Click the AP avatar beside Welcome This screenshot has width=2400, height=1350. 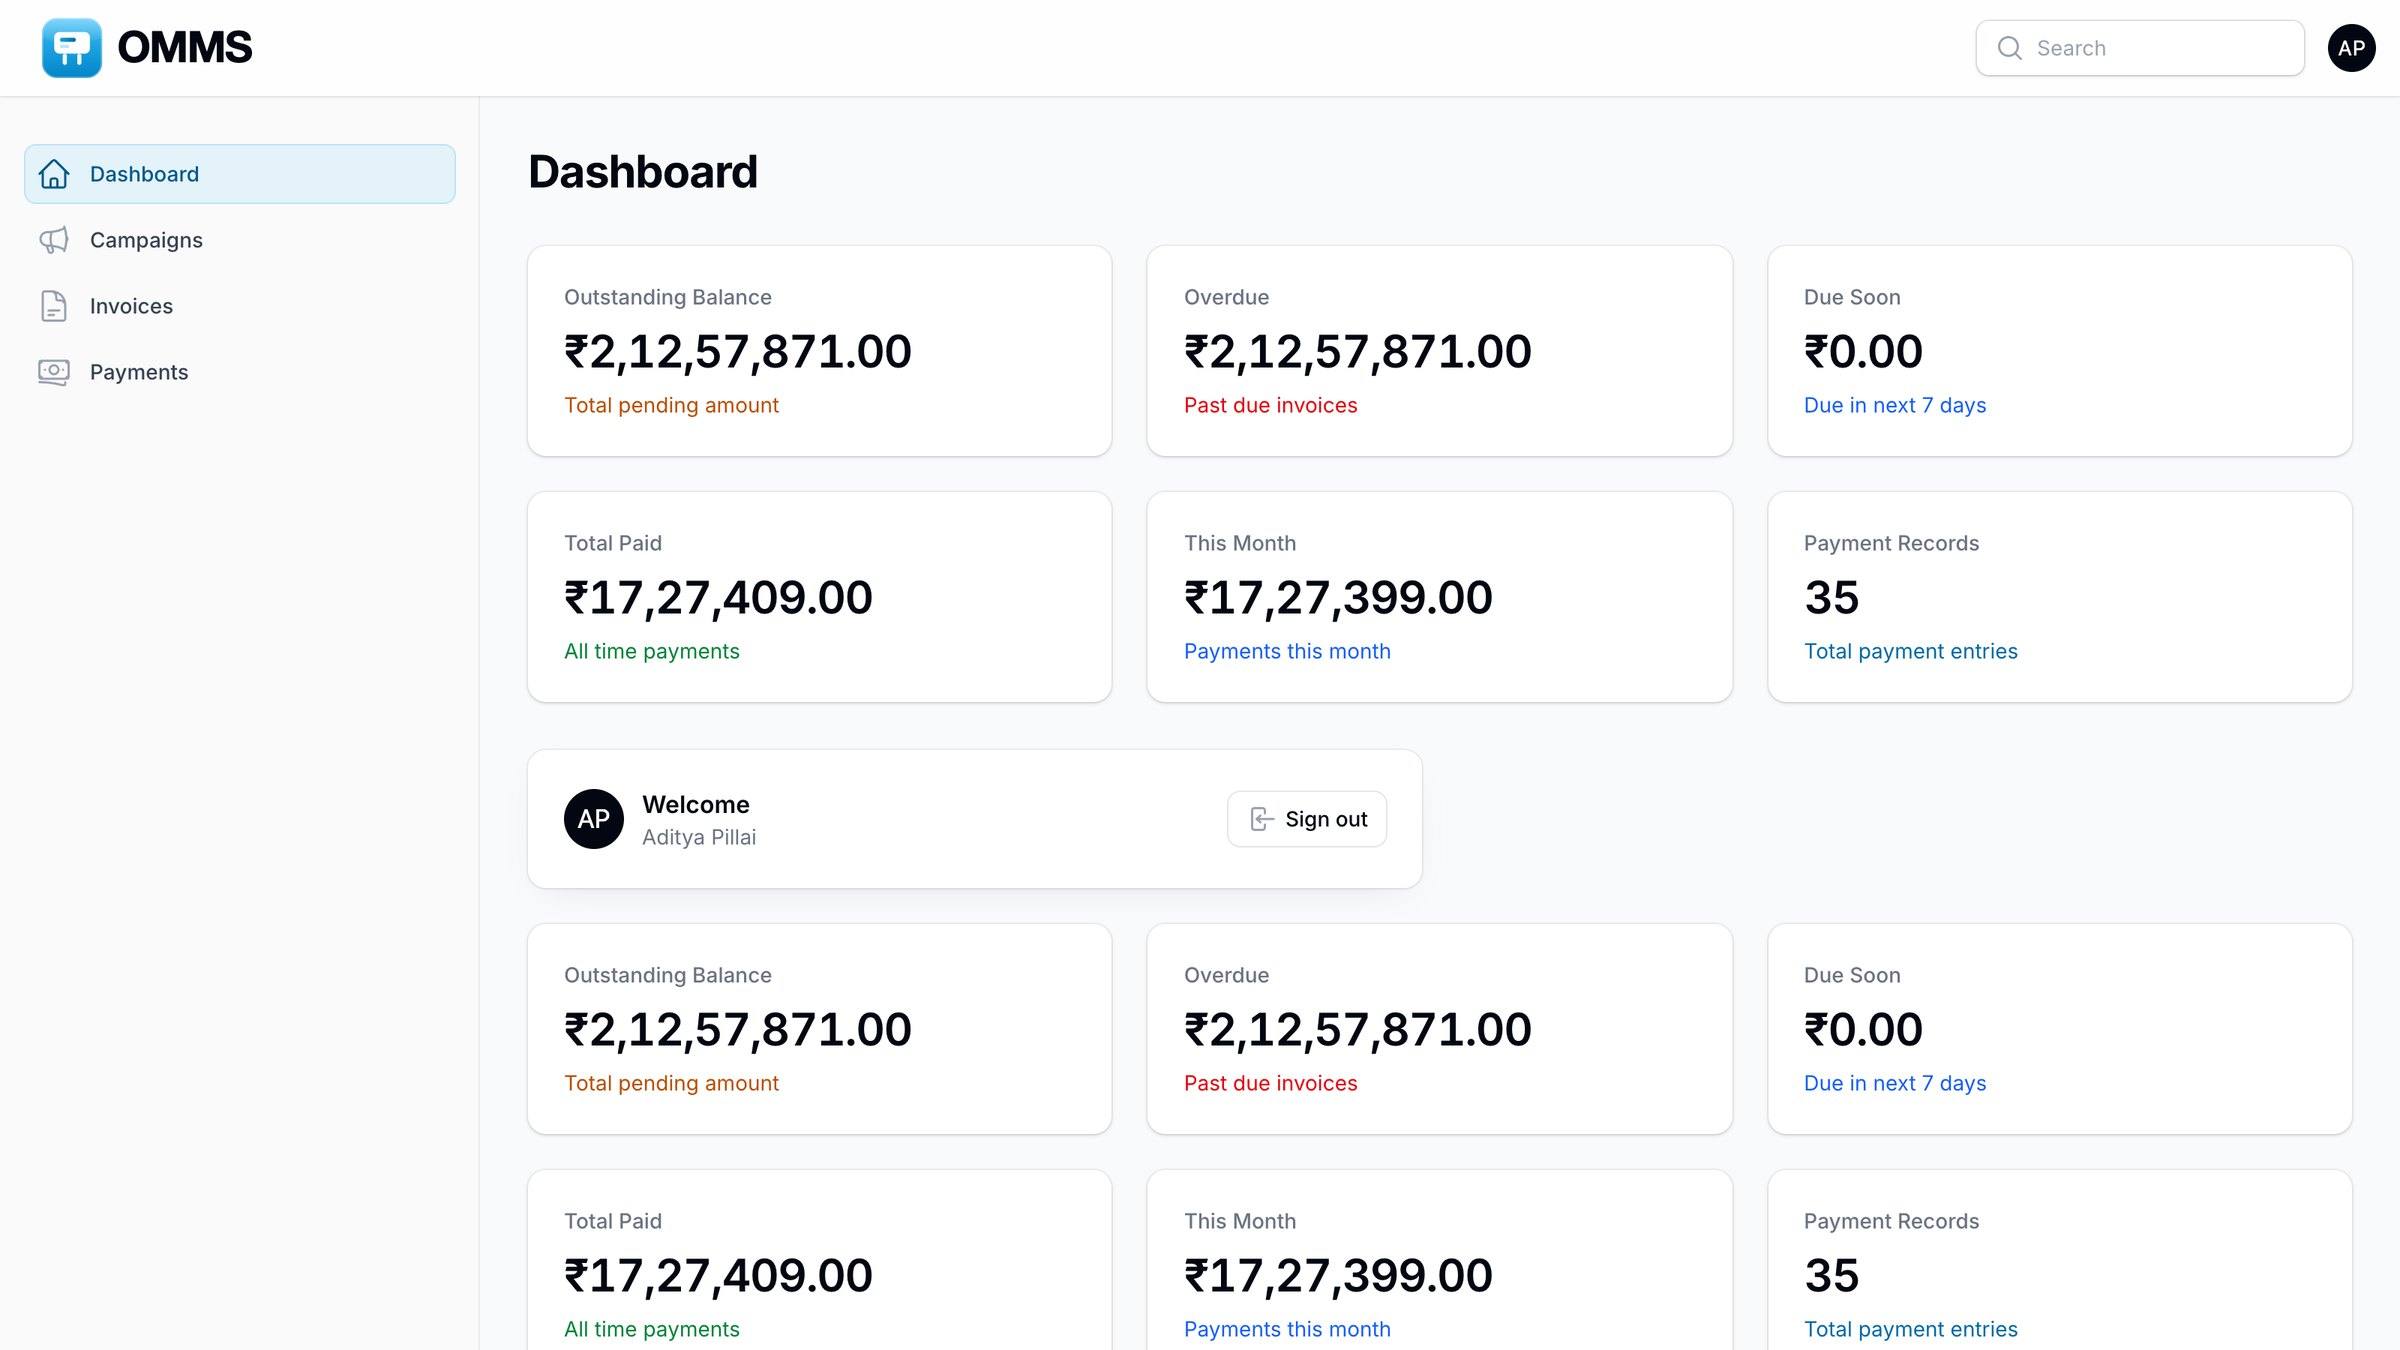coord(594,819)
